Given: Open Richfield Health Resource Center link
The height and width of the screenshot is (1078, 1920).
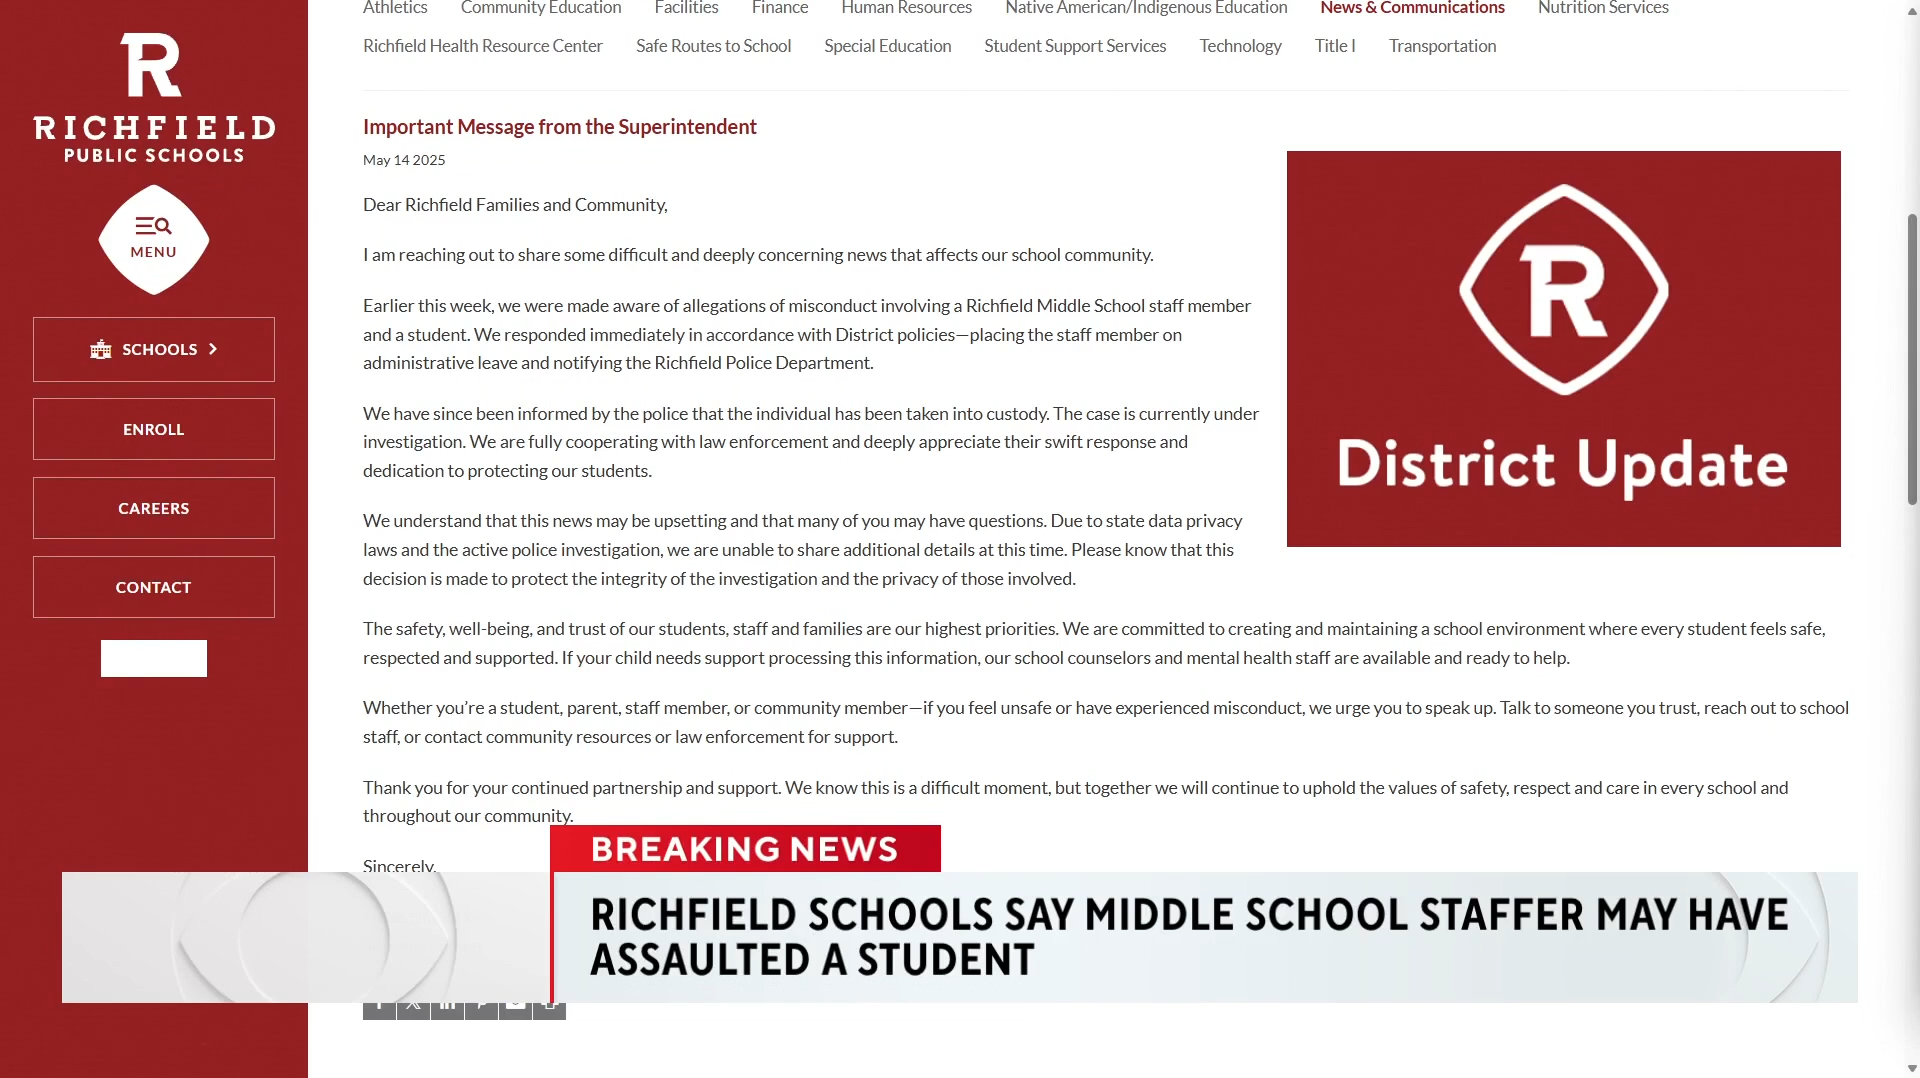Looking at the screenshot, I should (x=483, y=46).
